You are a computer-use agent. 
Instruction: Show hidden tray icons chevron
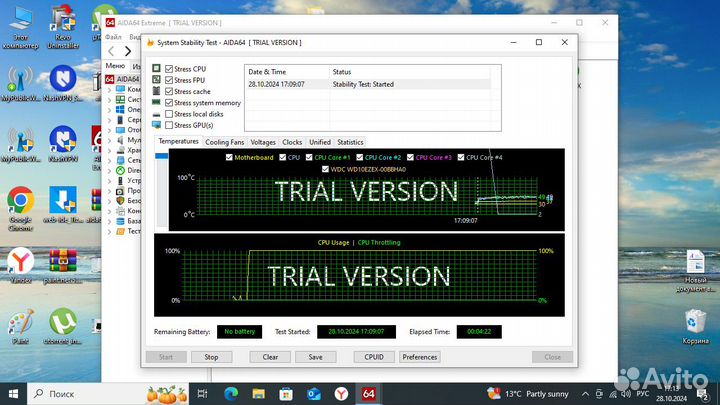coord(585,394)
